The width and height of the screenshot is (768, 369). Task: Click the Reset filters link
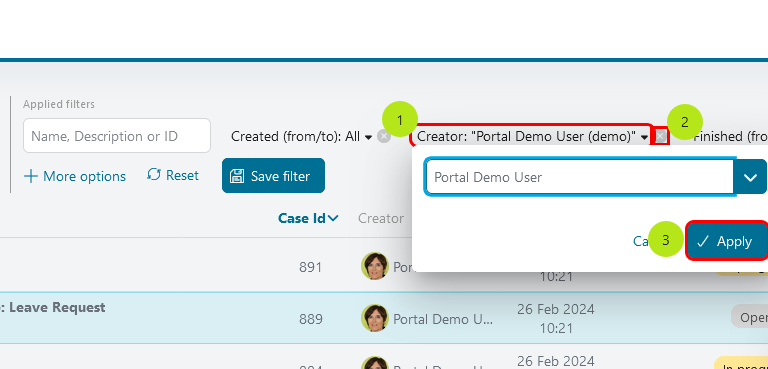(x=173, y=175)
